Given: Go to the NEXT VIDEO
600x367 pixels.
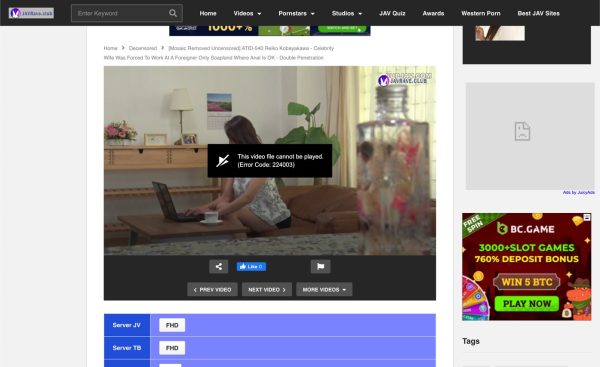Looking at the screenshot, I should 267,290.
